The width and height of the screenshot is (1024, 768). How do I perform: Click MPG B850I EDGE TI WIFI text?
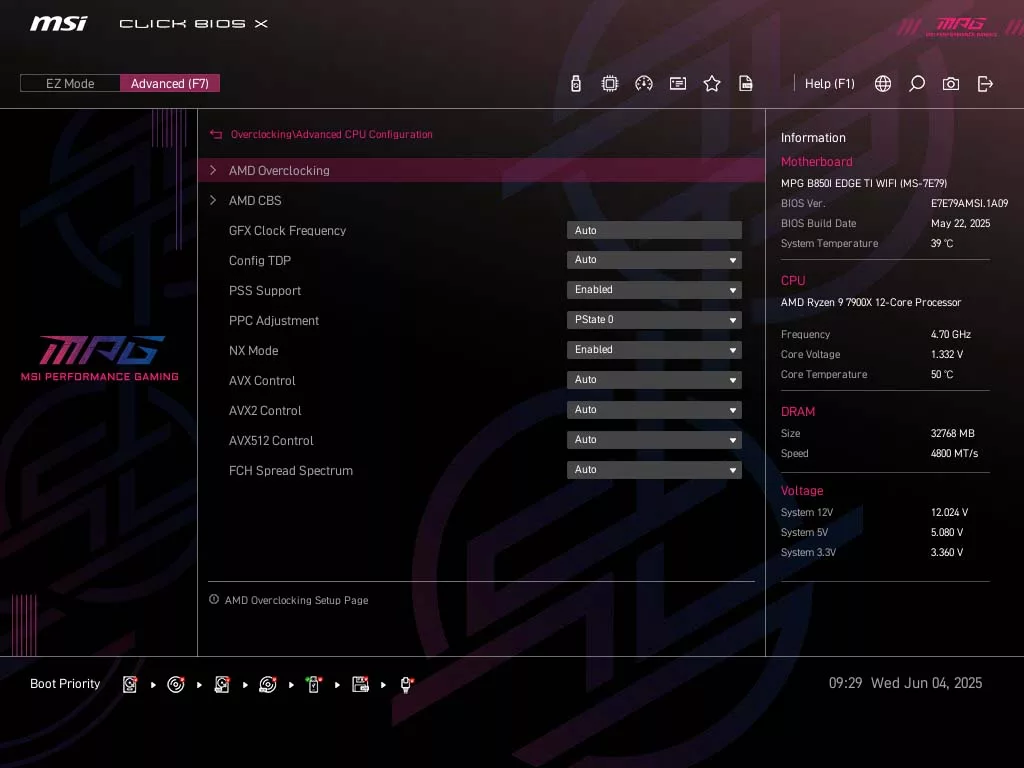[x=863, y=184]
